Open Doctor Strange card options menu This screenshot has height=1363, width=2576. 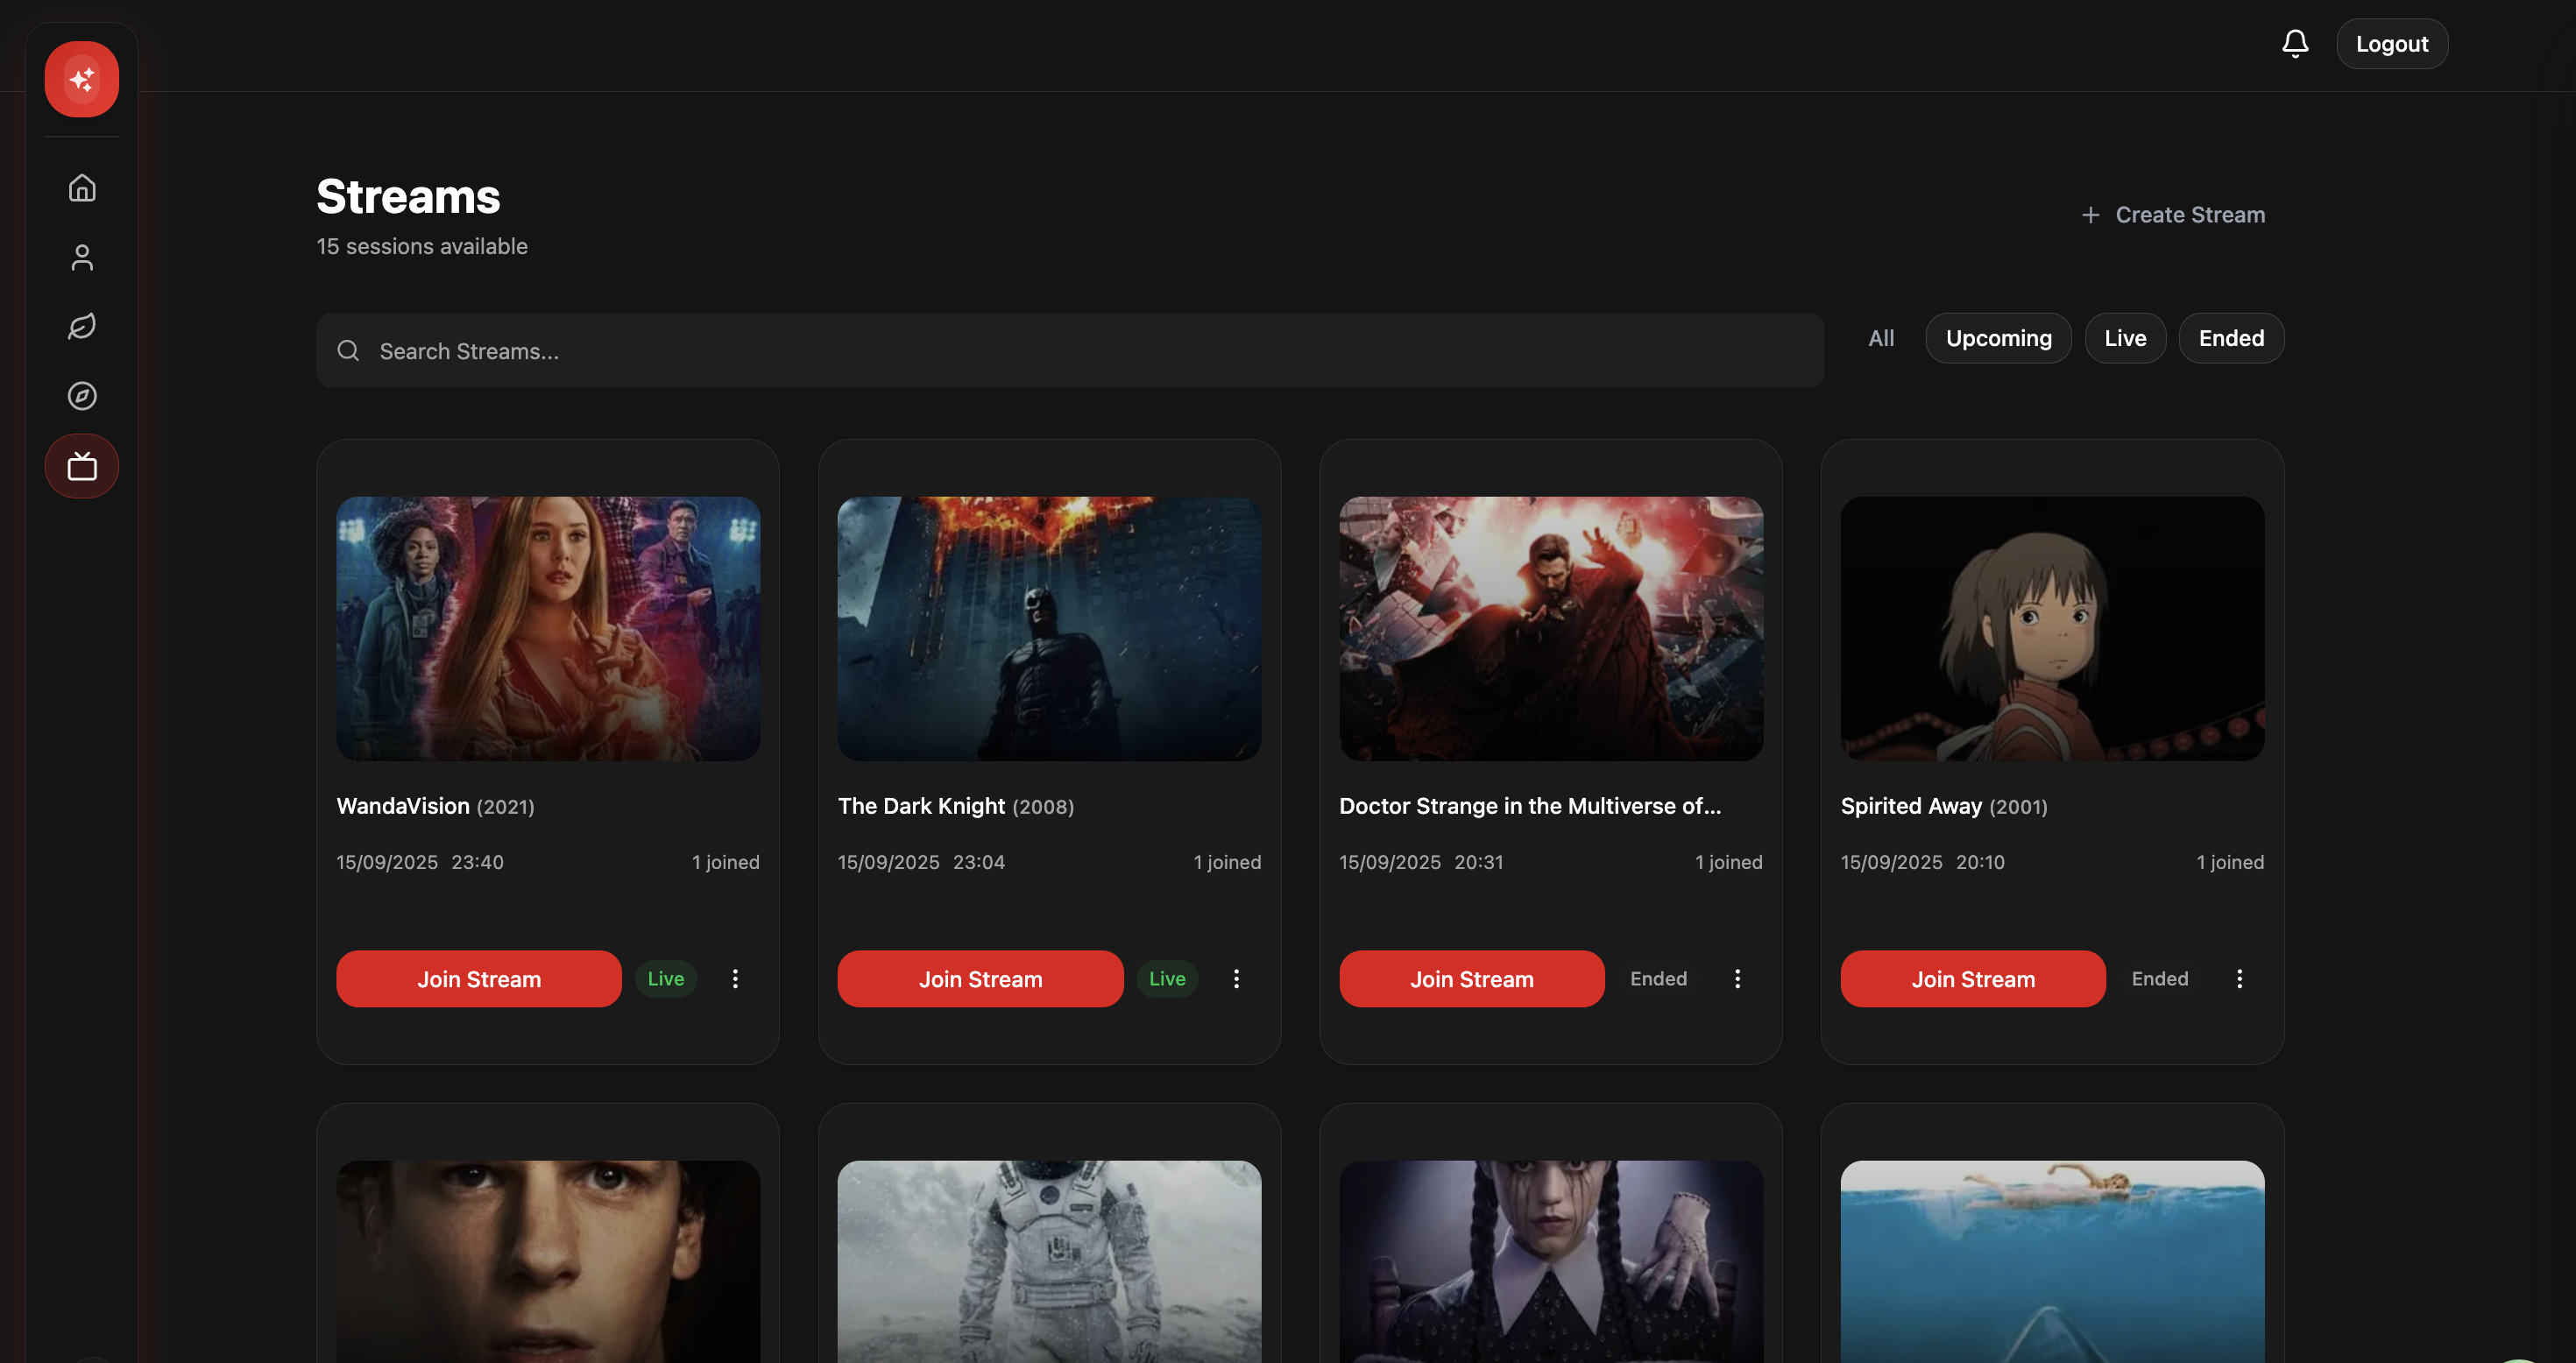(x=1737, y=979)
